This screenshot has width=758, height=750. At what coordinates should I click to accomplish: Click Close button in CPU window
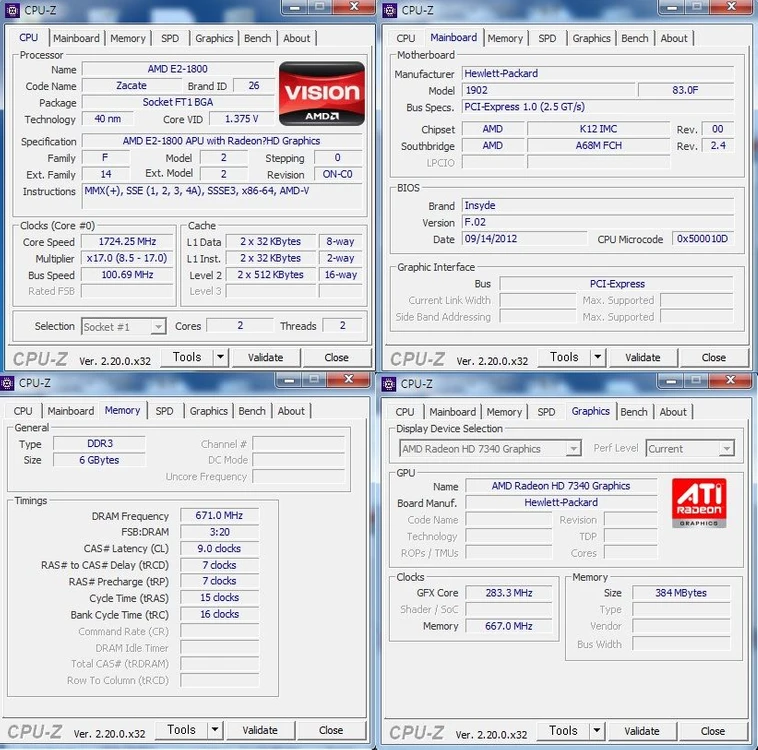click(x=336, y=357)
